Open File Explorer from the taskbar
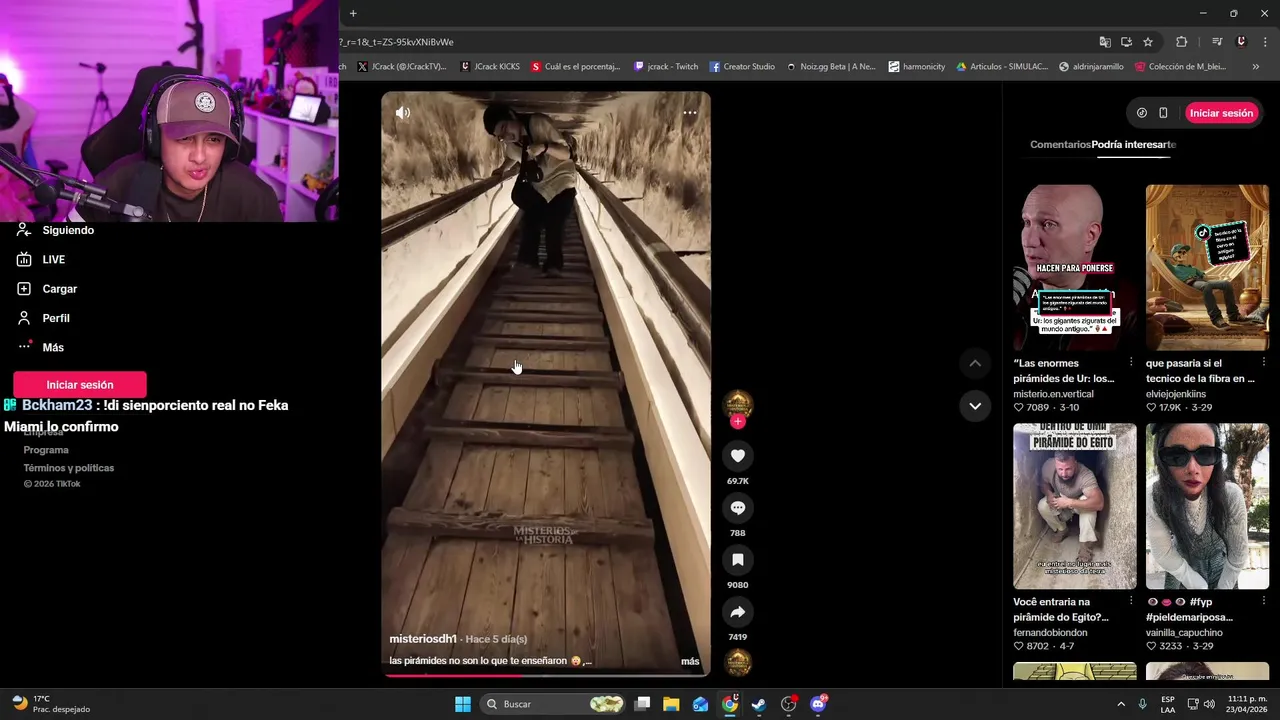Screen dimensions: 1280x720 click(671, 704)
